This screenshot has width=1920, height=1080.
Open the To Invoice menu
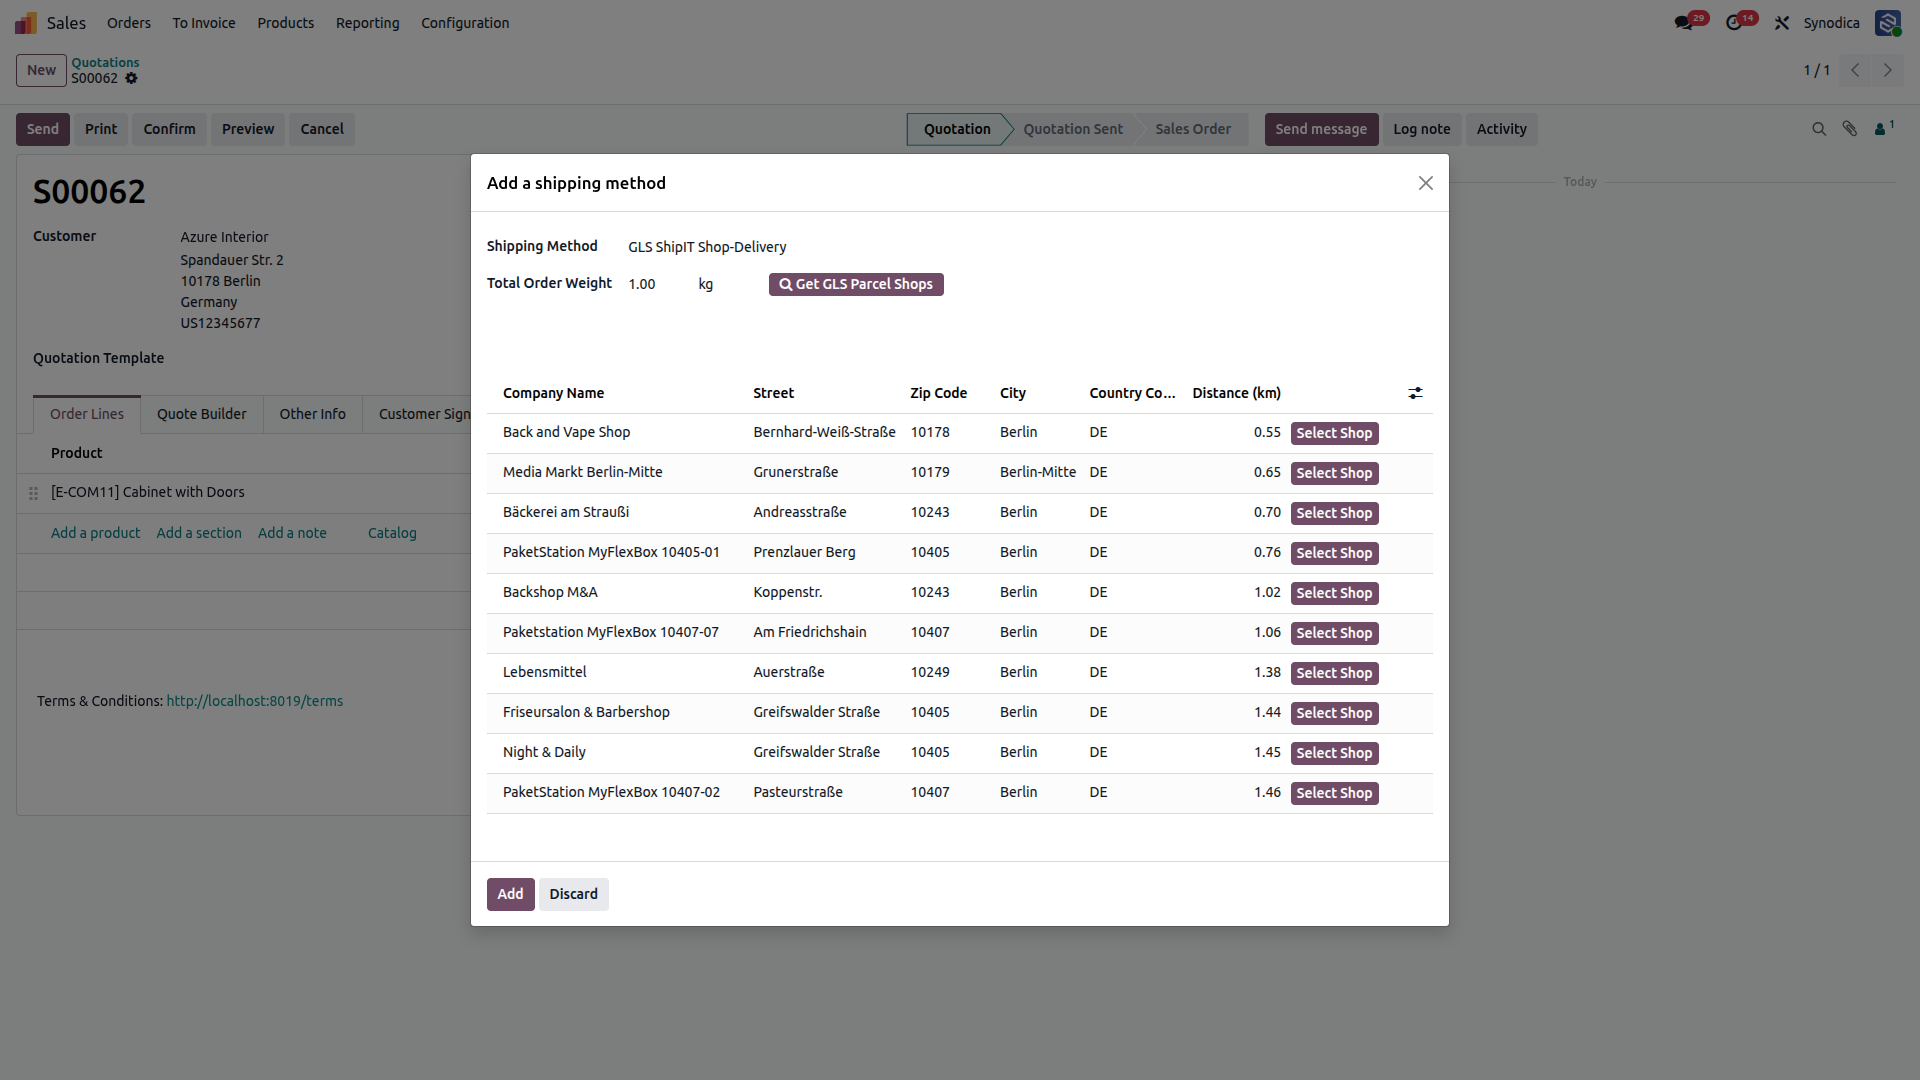[x=204, y=23]
